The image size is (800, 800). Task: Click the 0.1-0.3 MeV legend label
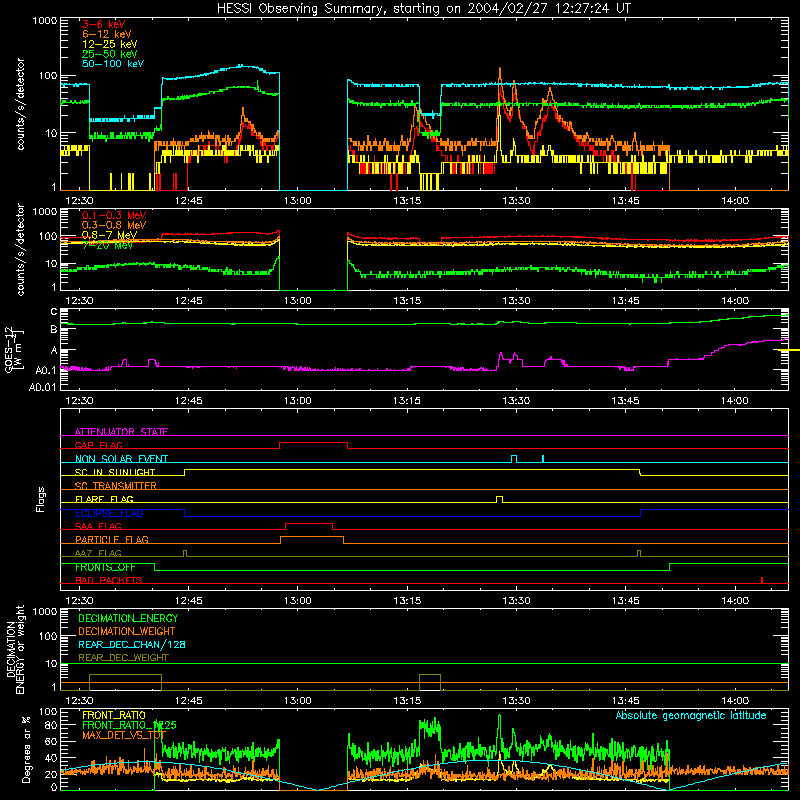tap(114, 215)
